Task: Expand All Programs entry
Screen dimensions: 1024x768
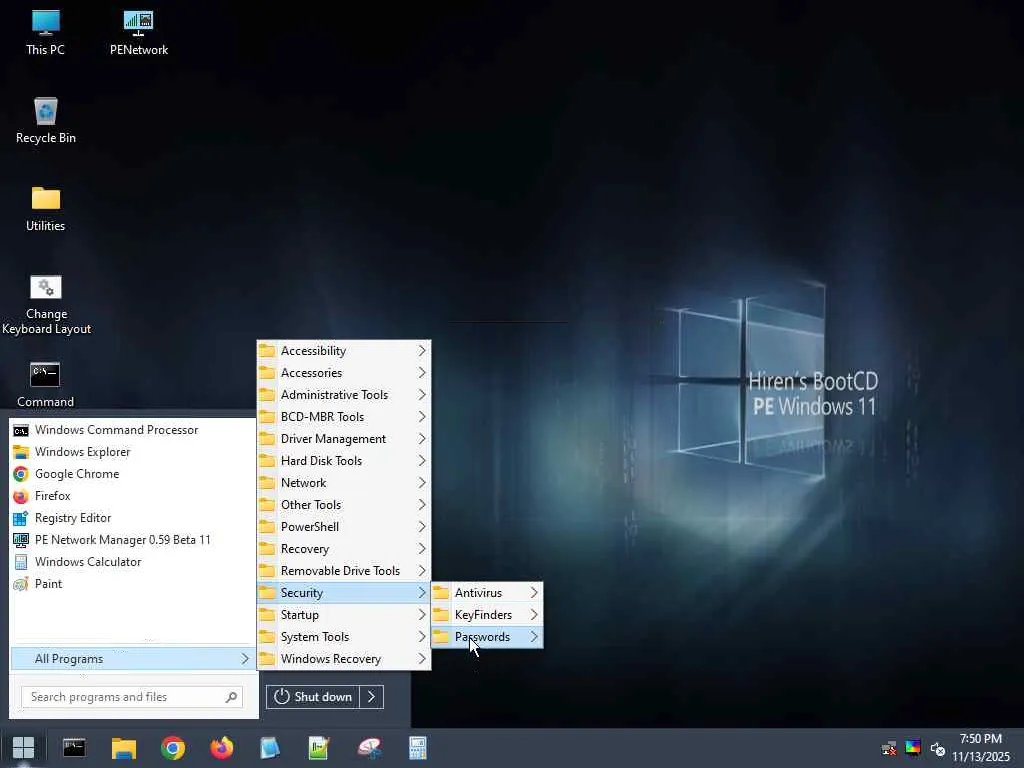Action: (x=132, y=659)
